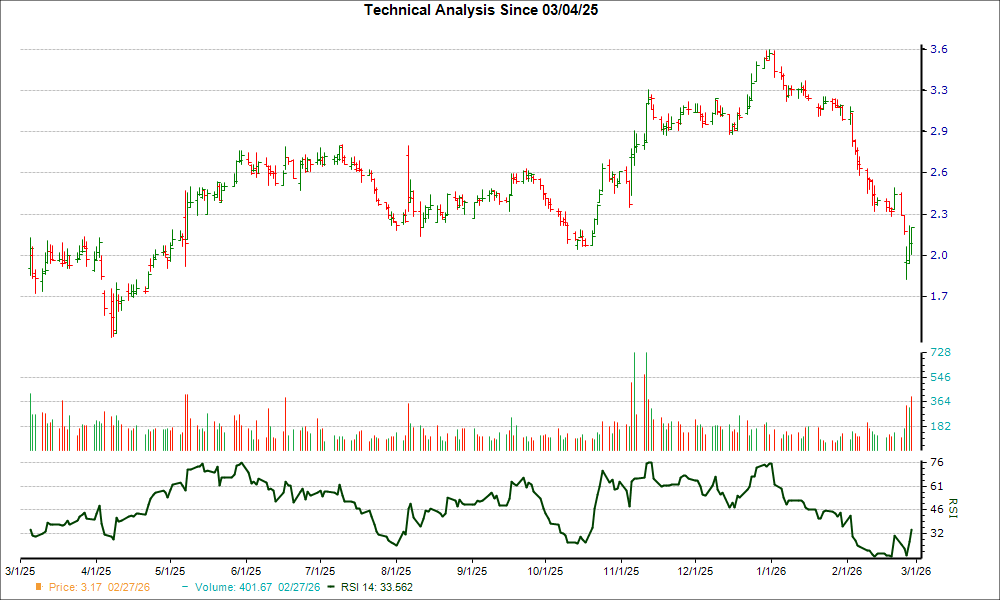
Task: Click the 2/1/26 label on the date axis
Action: click(845, 570)
